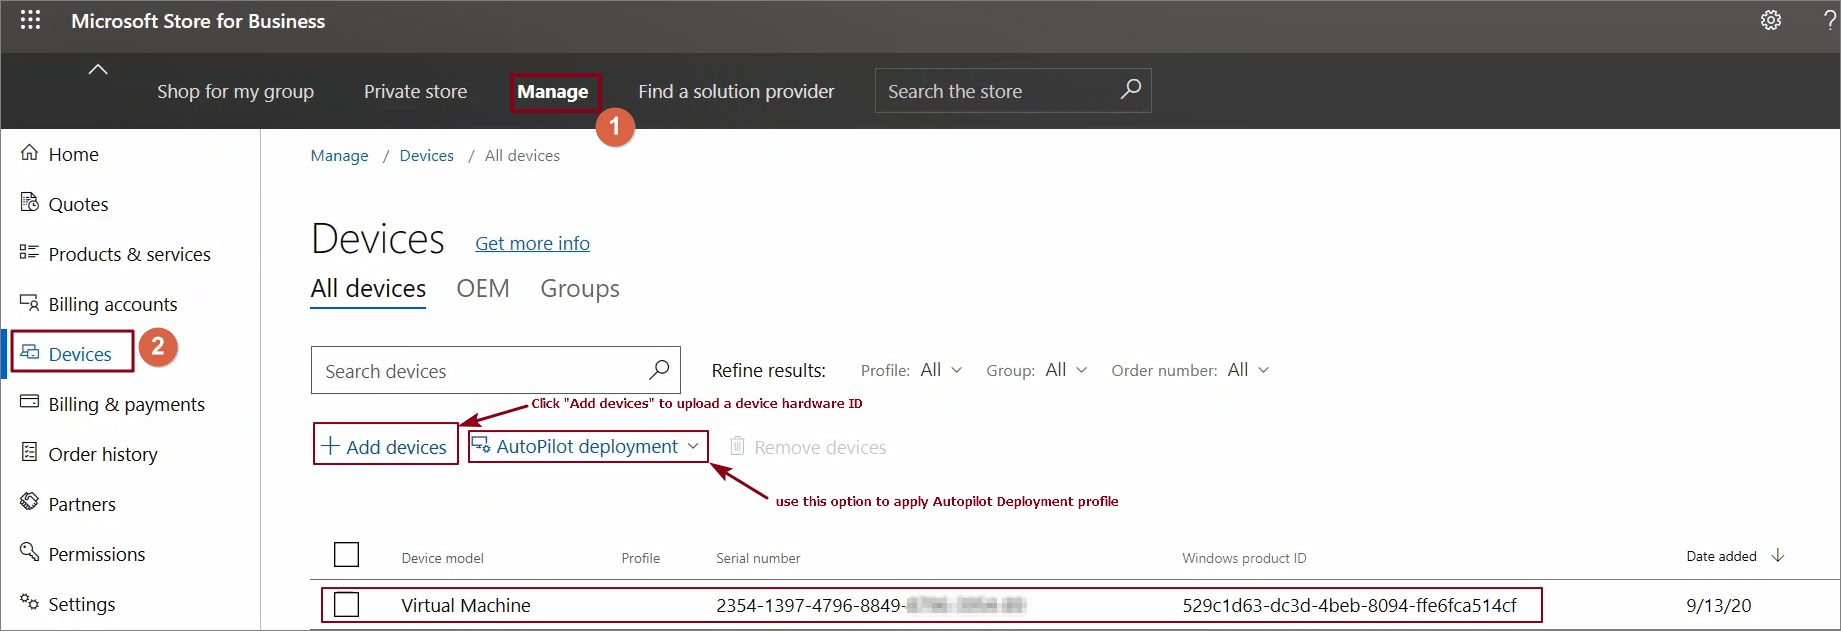The image size is (1841, 631).
Task: Select the Manage menu item
Action: (x=553, y=91)
